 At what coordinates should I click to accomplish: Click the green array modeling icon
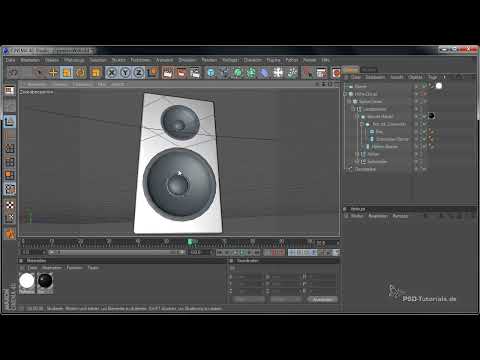click(x=251, y=72)
